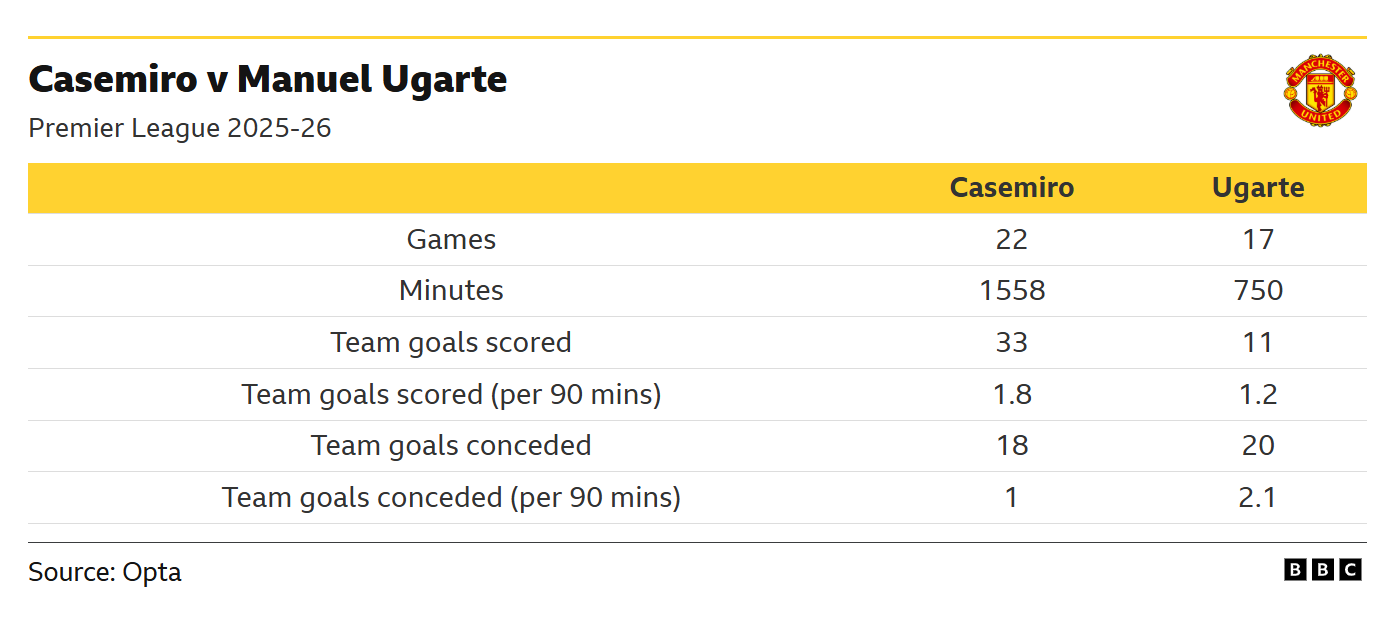Image resolution: width=1395 pixels, height=627 pixels.
Task: Click Casemiro's minutes value 1558
Action: [x=1011, y=291]
